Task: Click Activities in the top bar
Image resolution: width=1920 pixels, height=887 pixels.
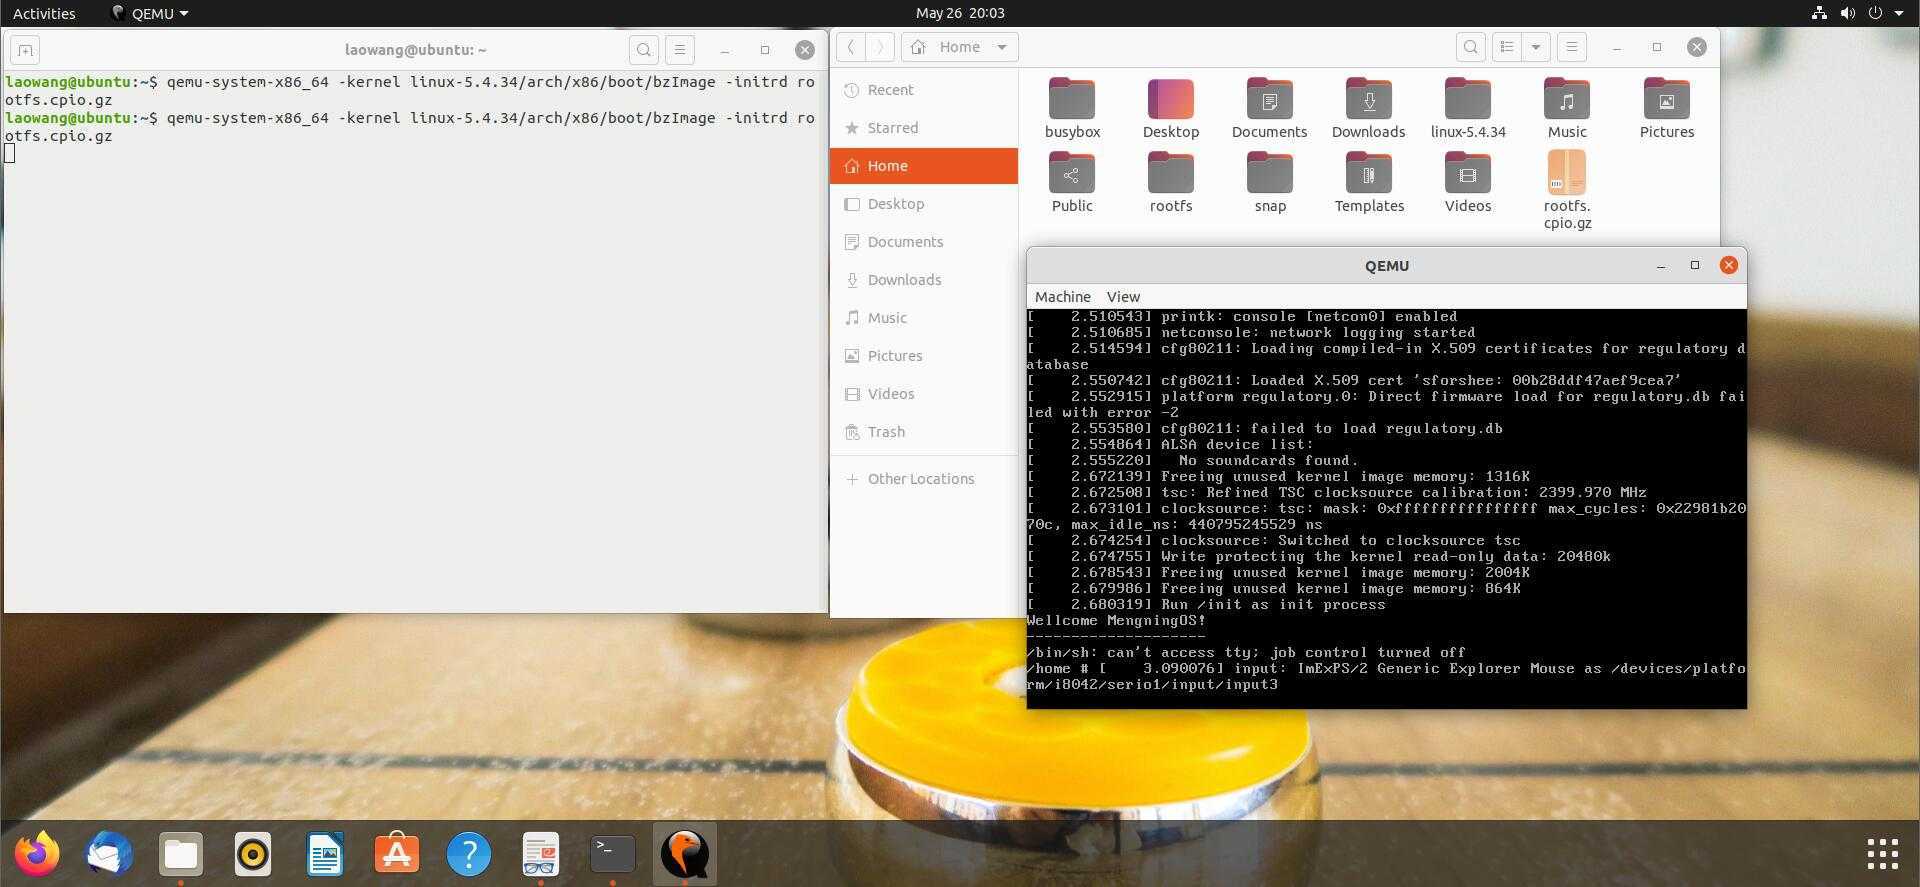Action: [x=44, y=13]
